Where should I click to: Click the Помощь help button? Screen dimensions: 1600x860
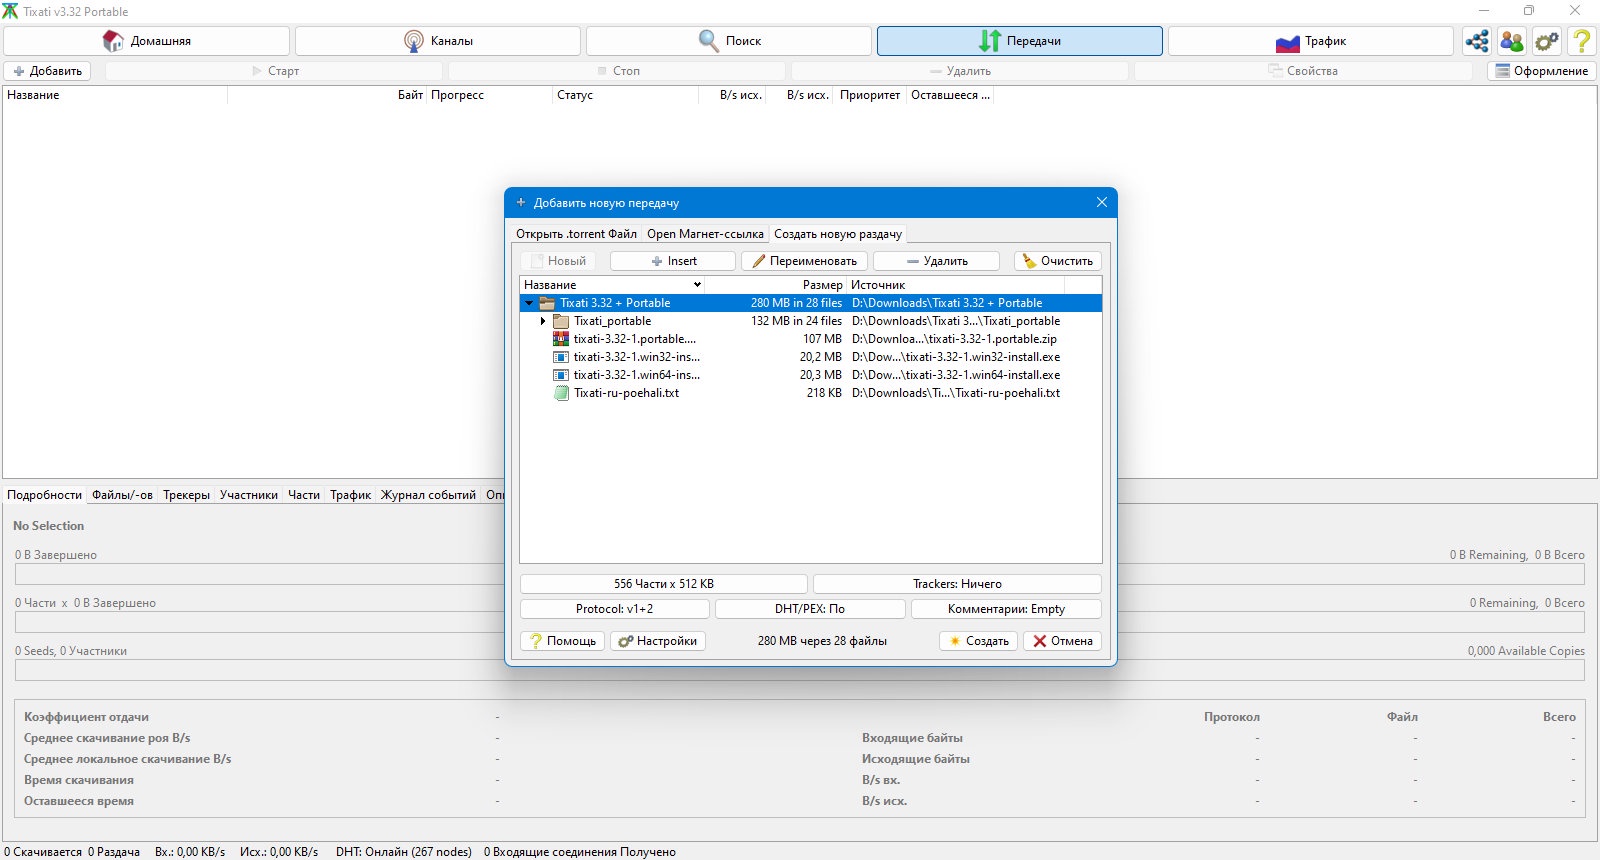562,641
